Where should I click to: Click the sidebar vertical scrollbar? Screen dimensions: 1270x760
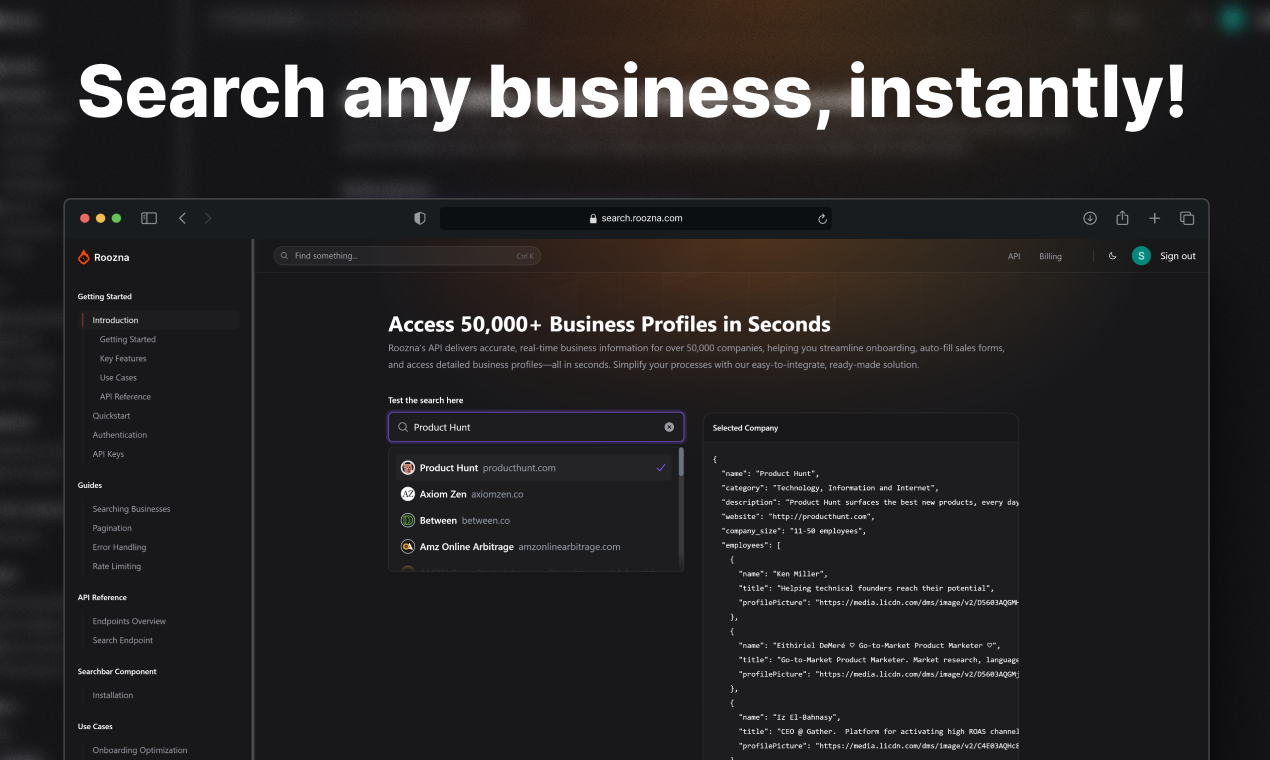tap(253, 500)
